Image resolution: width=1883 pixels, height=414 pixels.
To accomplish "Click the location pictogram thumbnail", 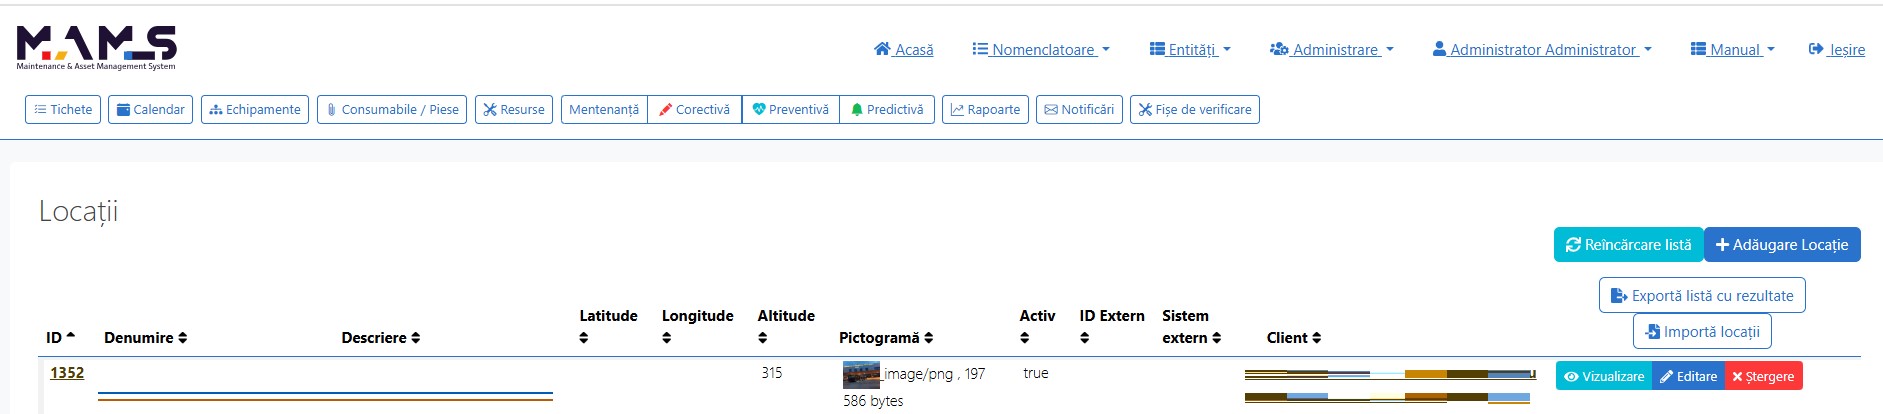I will [x=861, y=375].
